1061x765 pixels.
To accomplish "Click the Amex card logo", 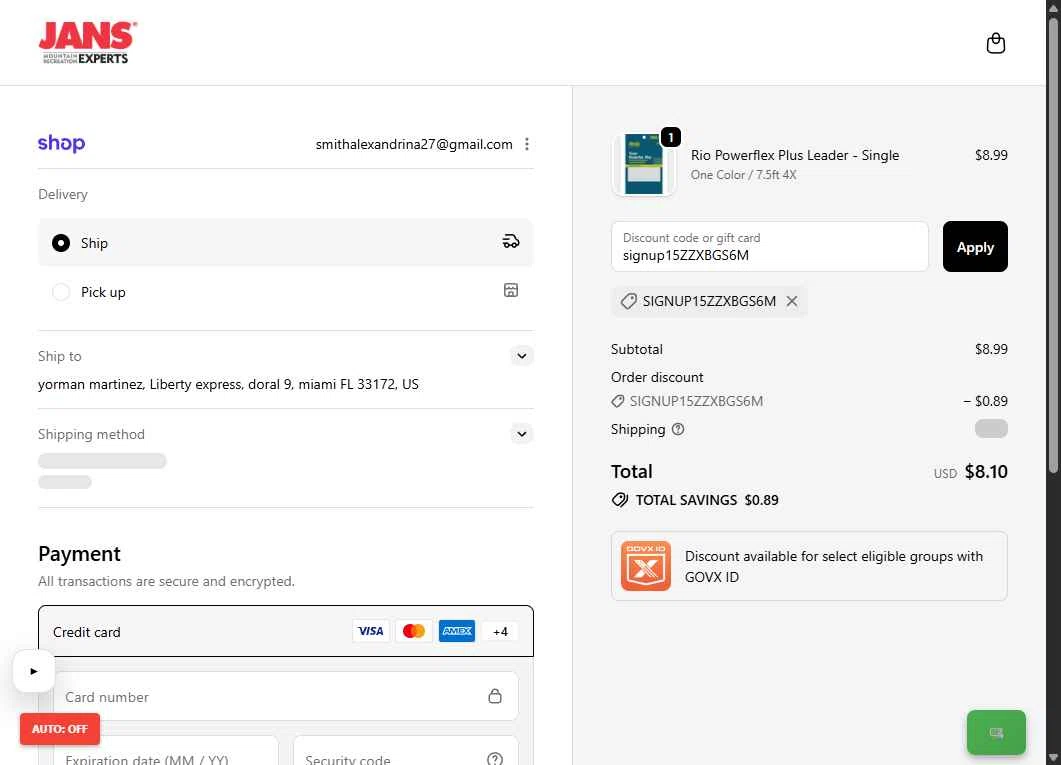I will pos(457,631).
